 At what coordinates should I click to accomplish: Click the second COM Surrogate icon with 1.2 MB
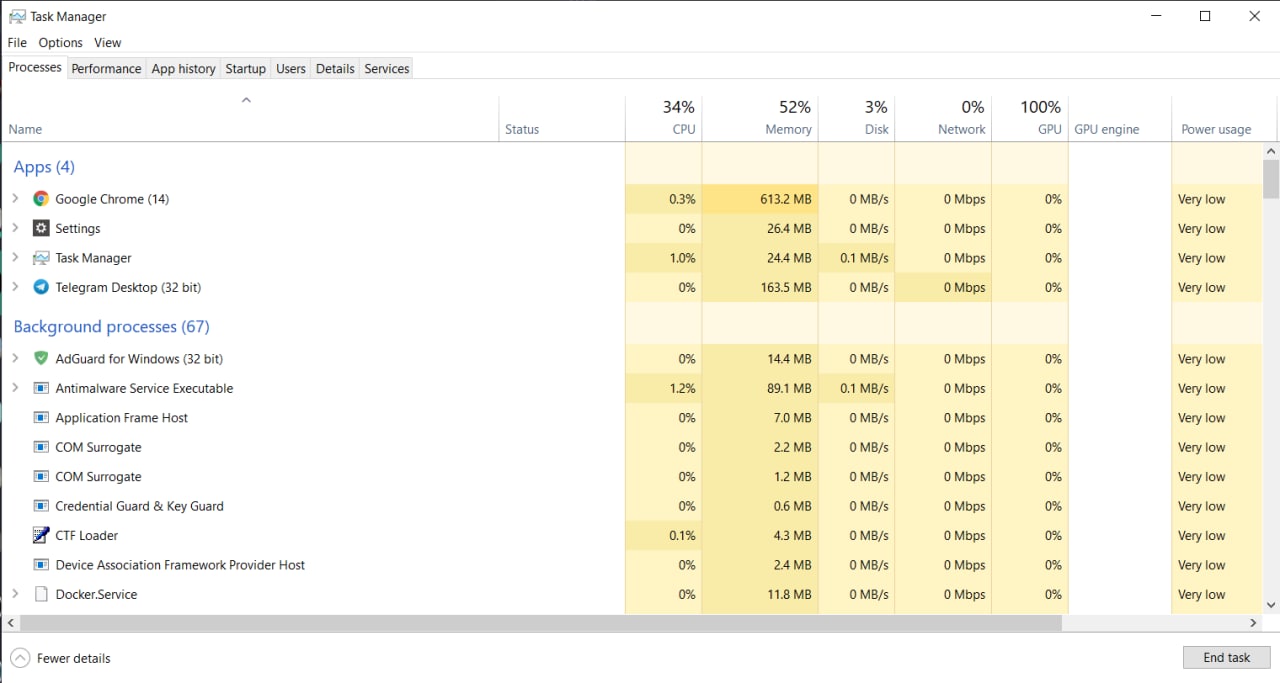pyautogui.click(x=41, y=477)
